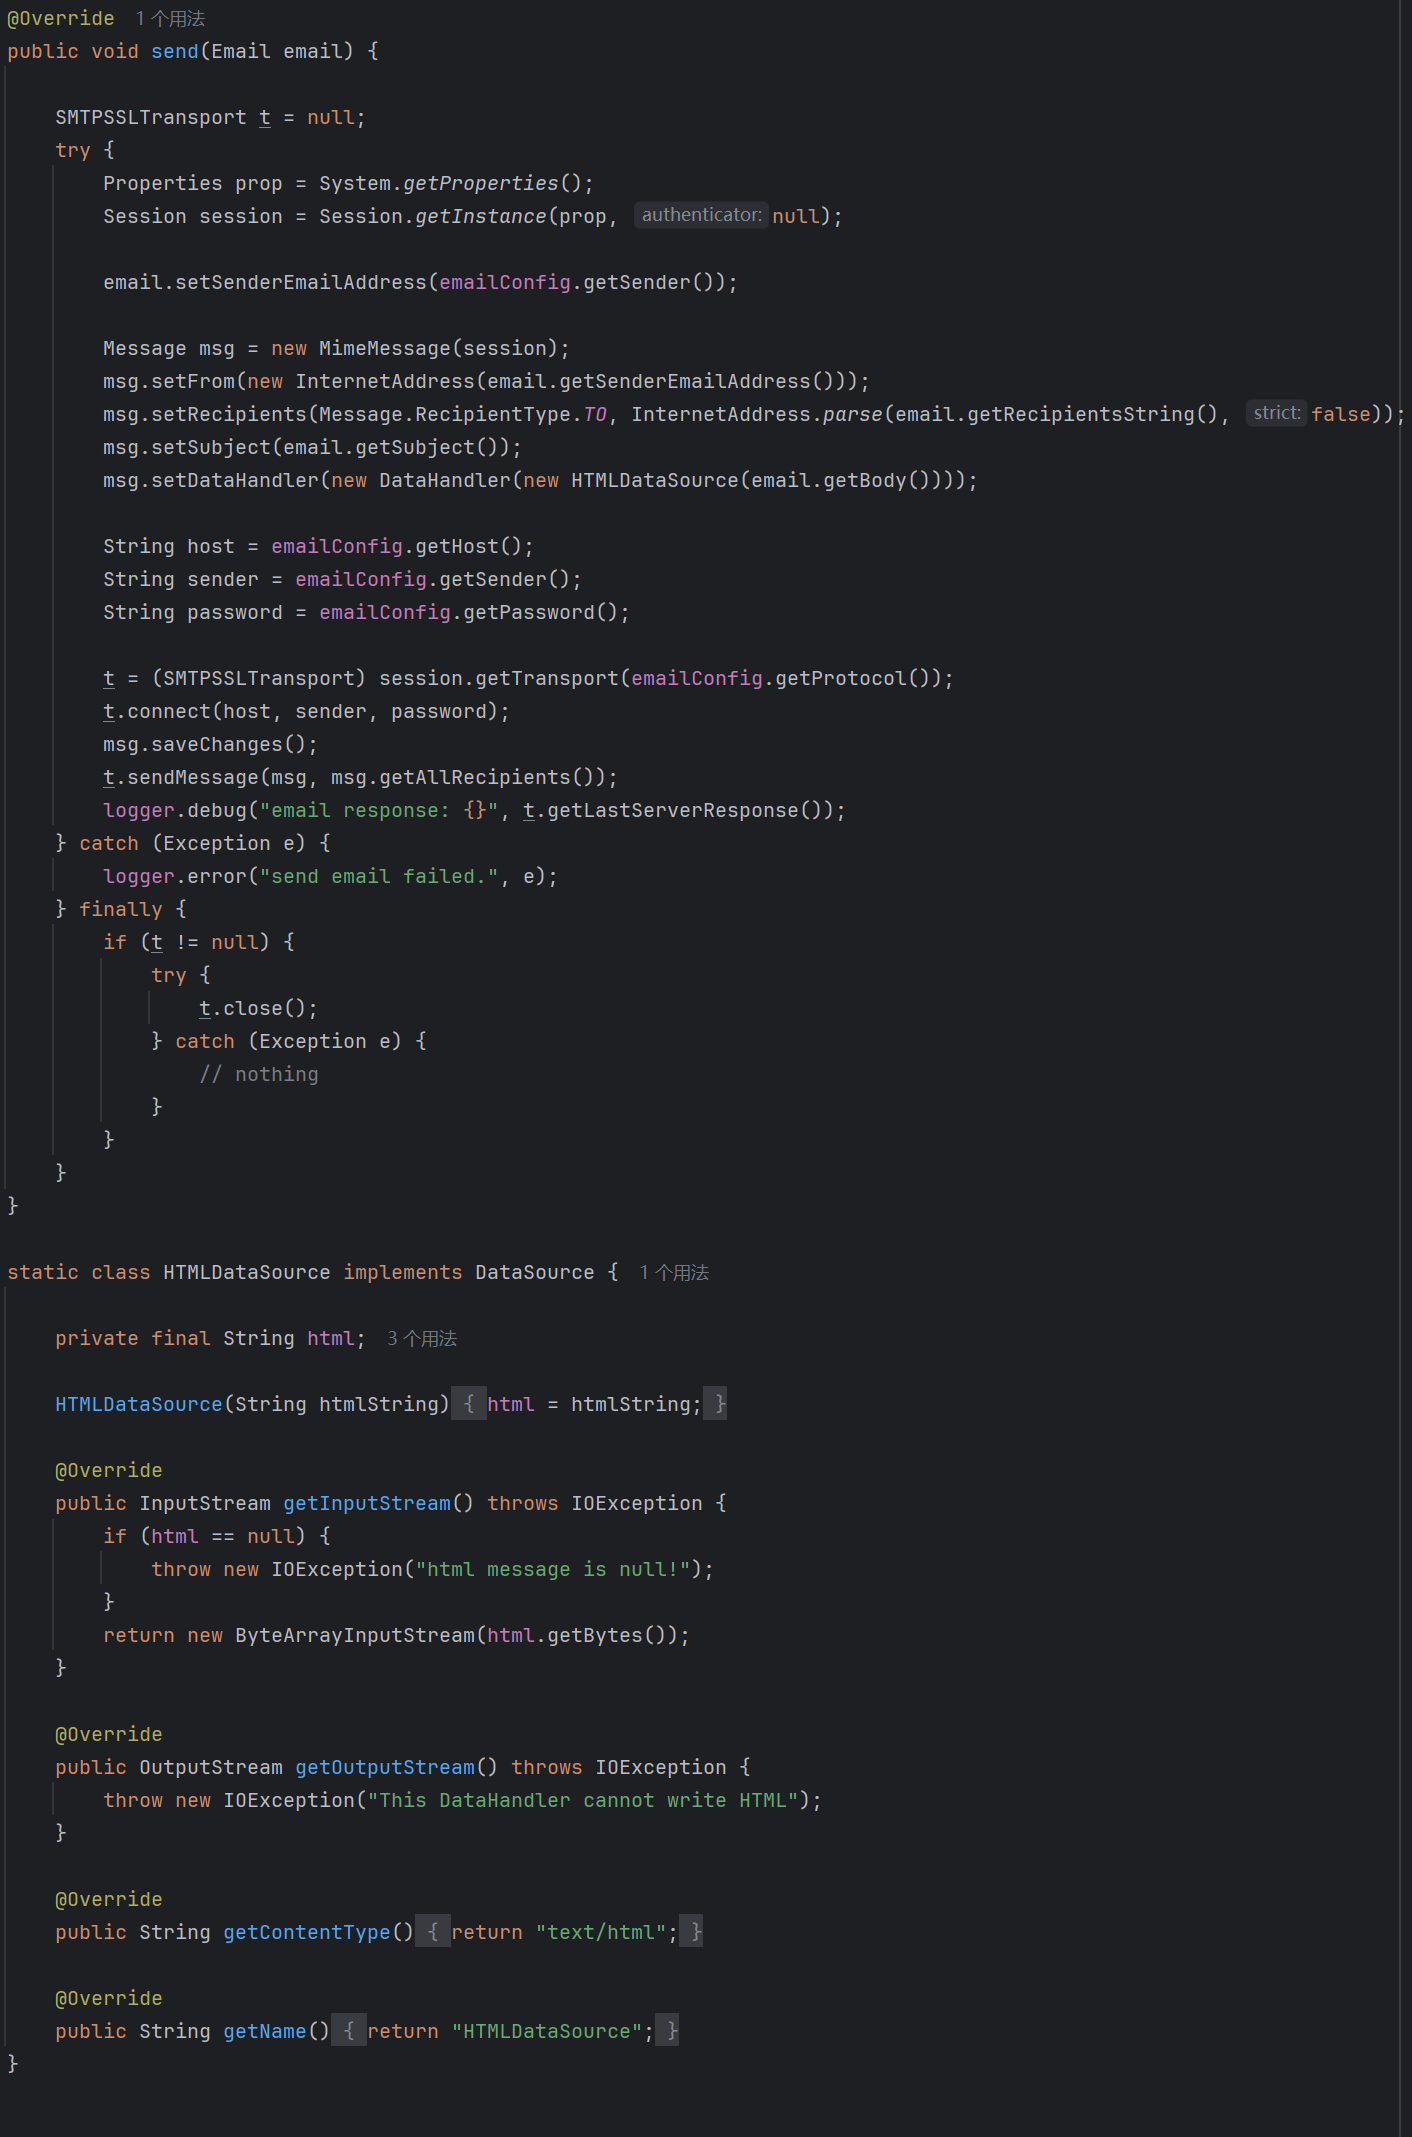Click the implements keyword
Screen dimensions: 1412x2137
pyautogui.click(x=403, y=1272)
